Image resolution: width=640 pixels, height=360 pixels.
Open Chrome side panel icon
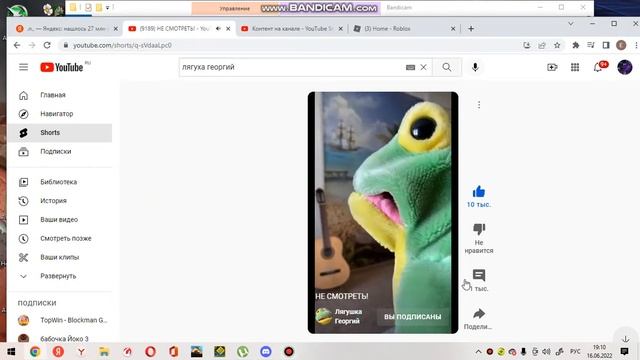tap(606, 45)
